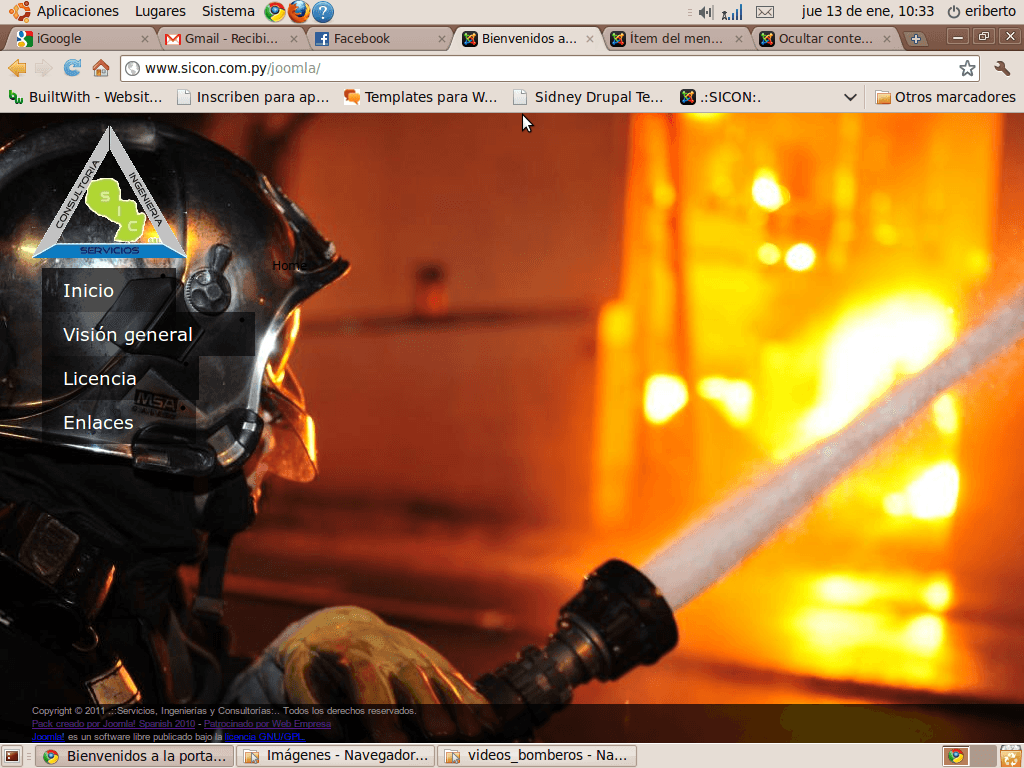Open the Templates para W... bookmark

tap(421, 97)
